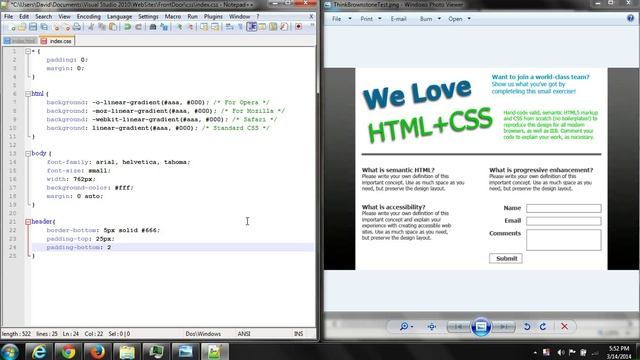Screen dimensions: 640x360
Task: Click the Paste clipboard icon
Action: click(113, 27)
